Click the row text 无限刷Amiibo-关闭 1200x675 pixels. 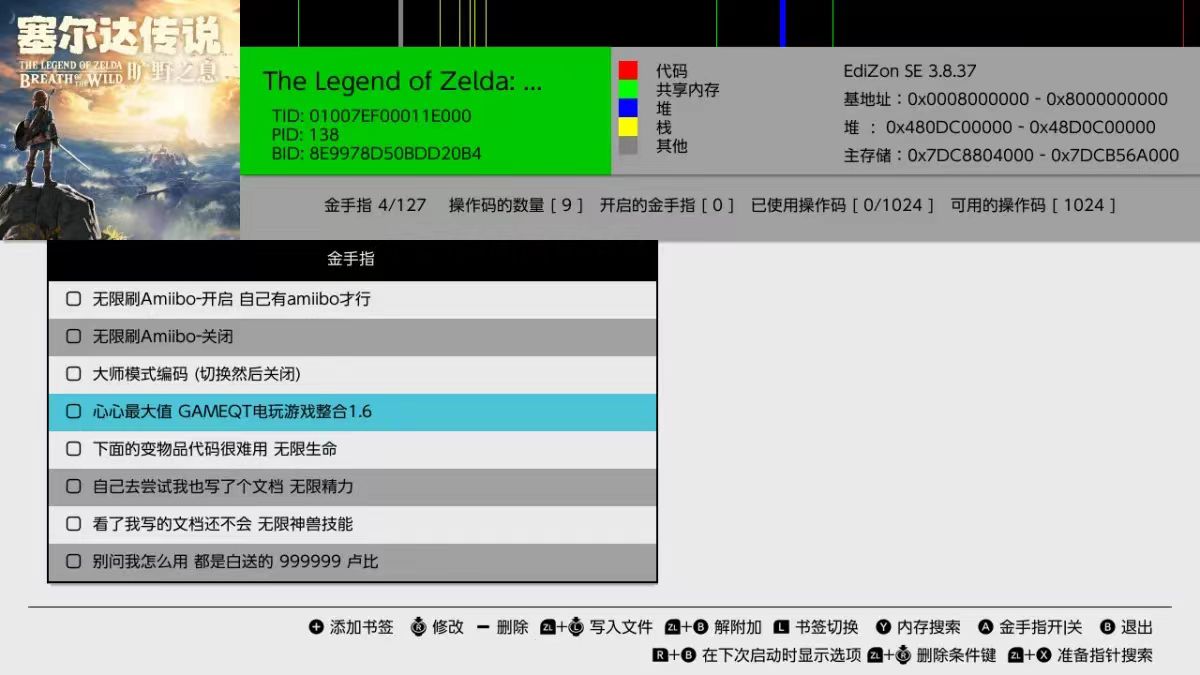pyautogui.click(x=163, y=336)
